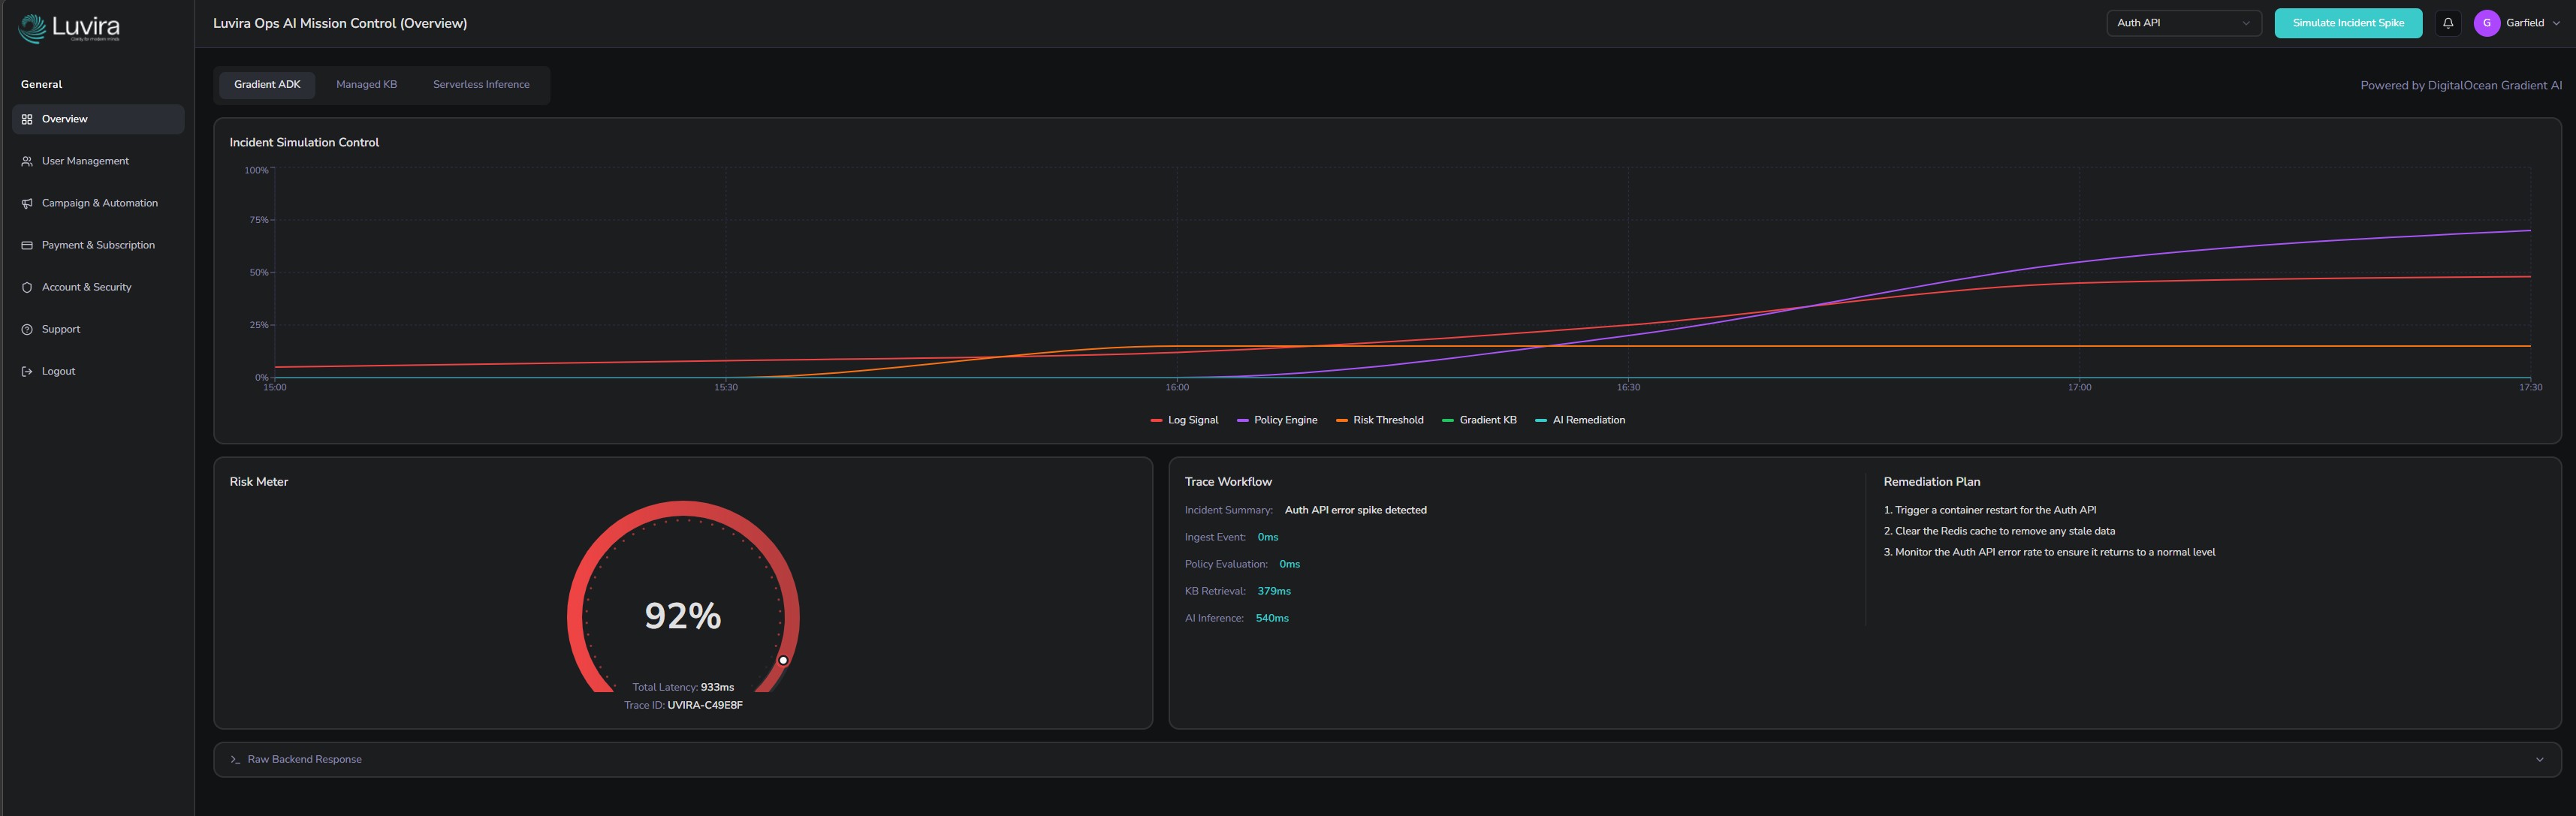
Task: Switch to the Serverless Inference tab
Action: click(481, 85)
